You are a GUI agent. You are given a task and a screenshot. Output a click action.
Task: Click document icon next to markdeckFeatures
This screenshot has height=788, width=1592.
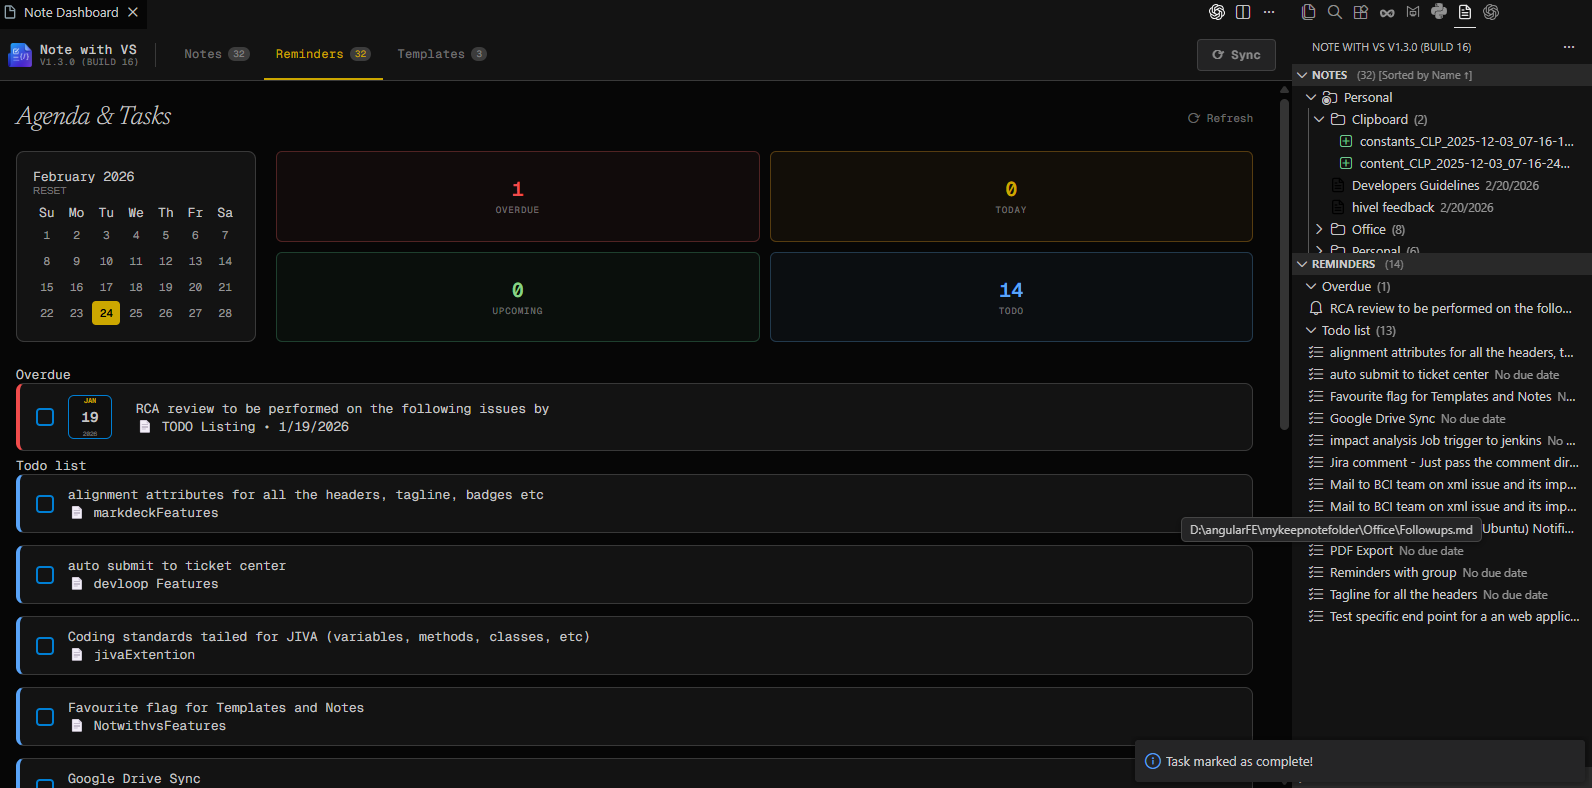click(77, 513)
